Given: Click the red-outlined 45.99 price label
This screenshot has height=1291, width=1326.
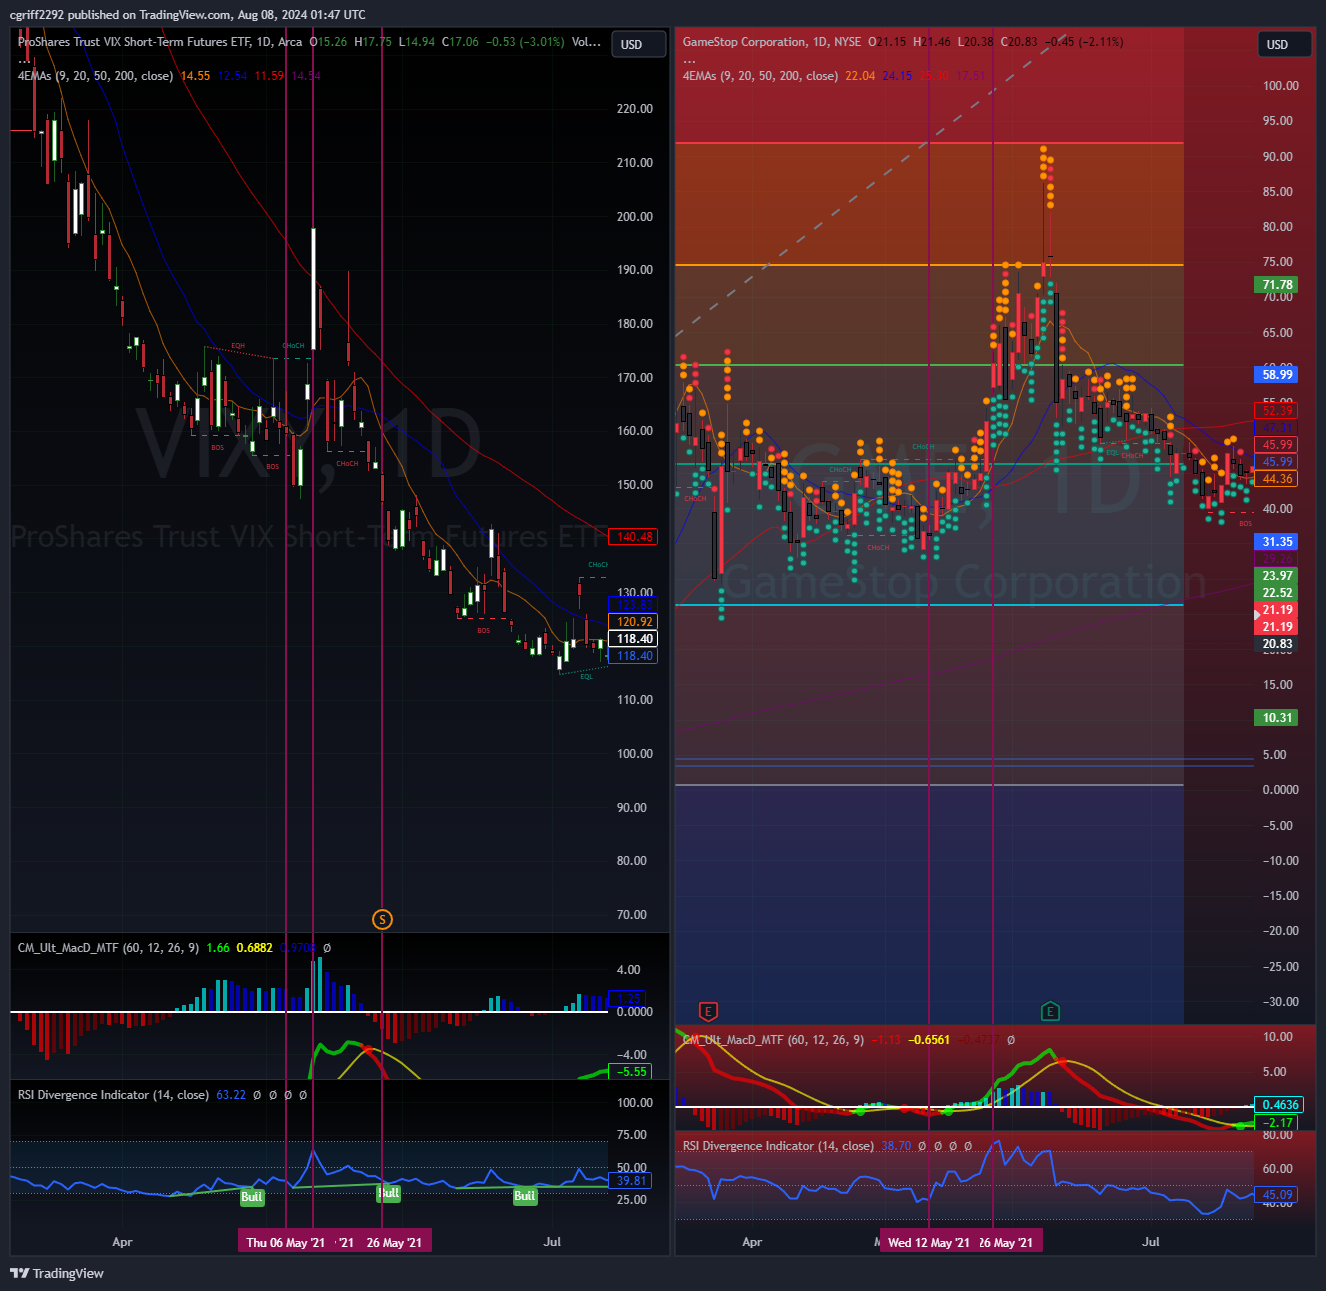Looking at the screenshot, I should coord(1277,445).
